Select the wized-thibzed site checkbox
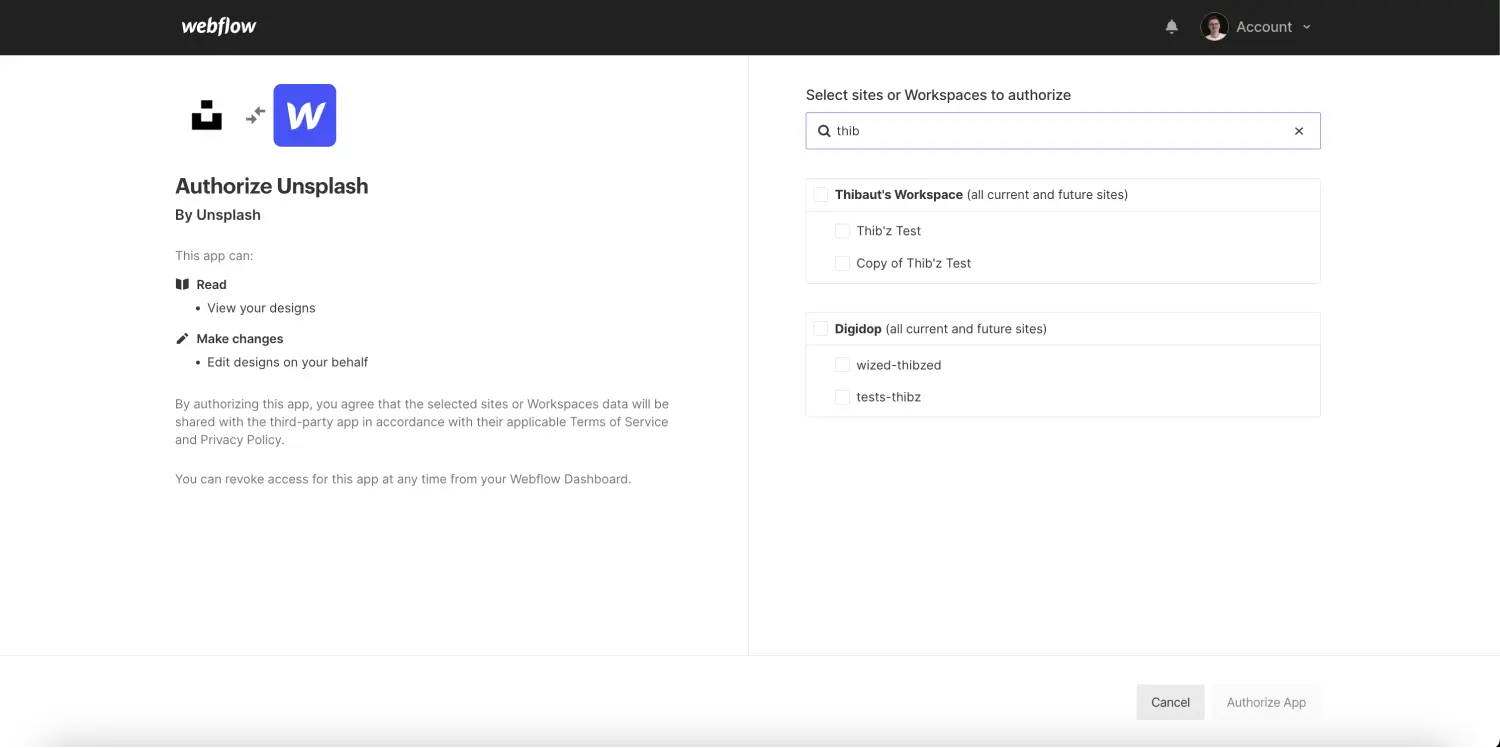Image resolution: width=1500 pixels, height=748 pixels. click(842, 364)
